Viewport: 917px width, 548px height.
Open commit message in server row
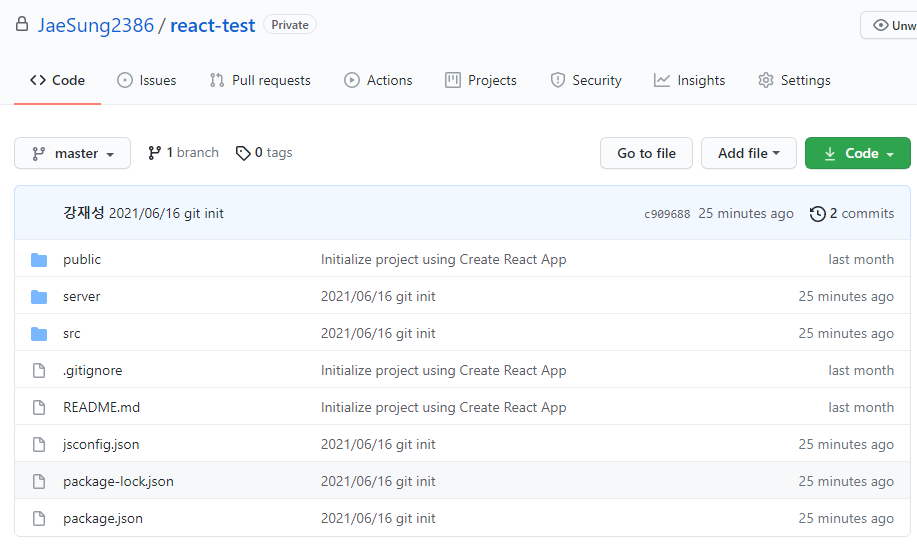click(378, 296)
